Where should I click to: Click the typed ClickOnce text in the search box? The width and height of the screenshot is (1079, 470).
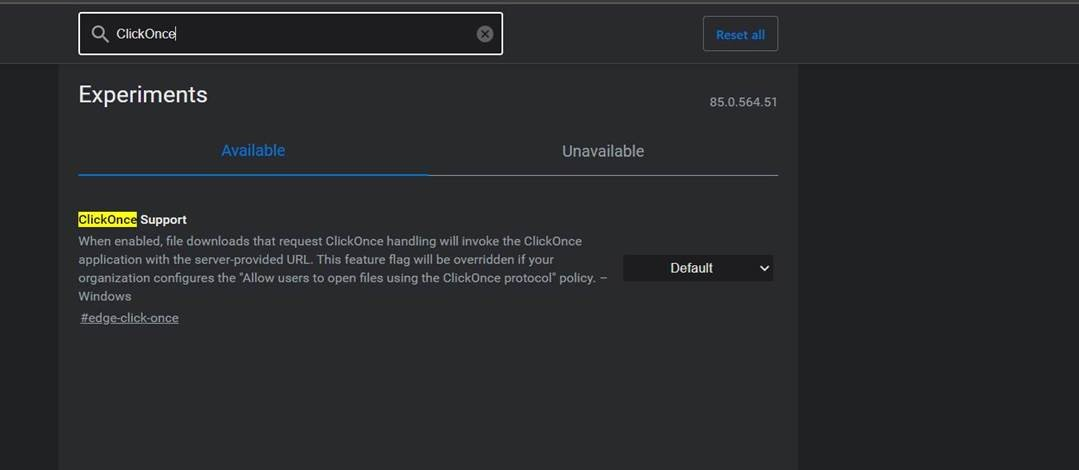(x=145, y=34)
